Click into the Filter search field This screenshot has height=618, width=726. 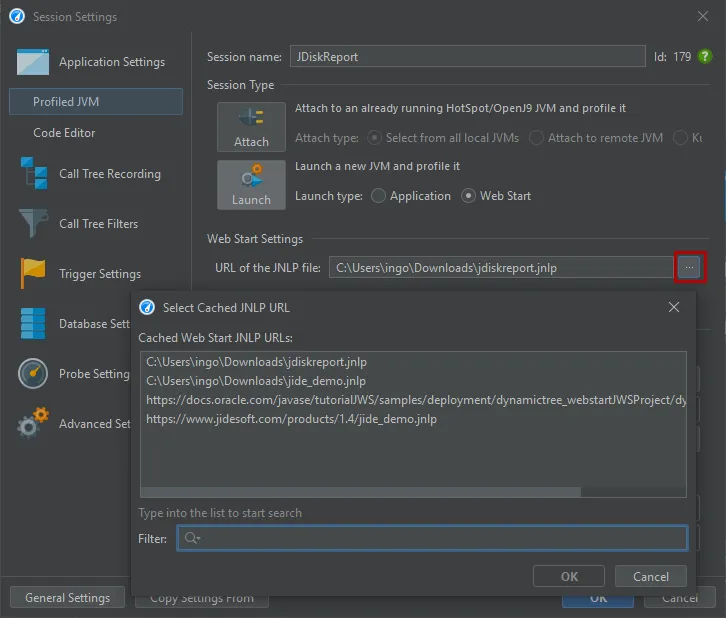point(432,538)
